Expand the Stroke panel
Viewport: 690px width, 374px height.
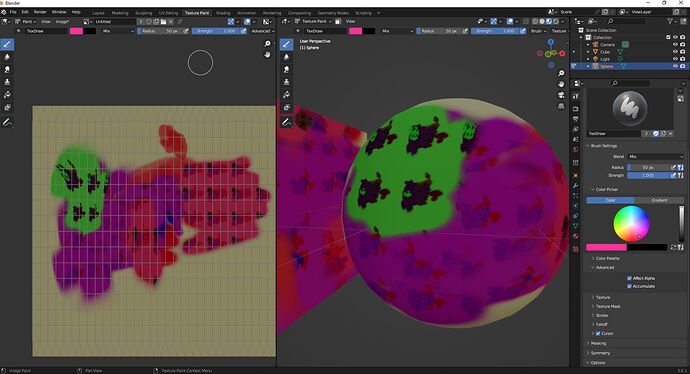(601, 315)
